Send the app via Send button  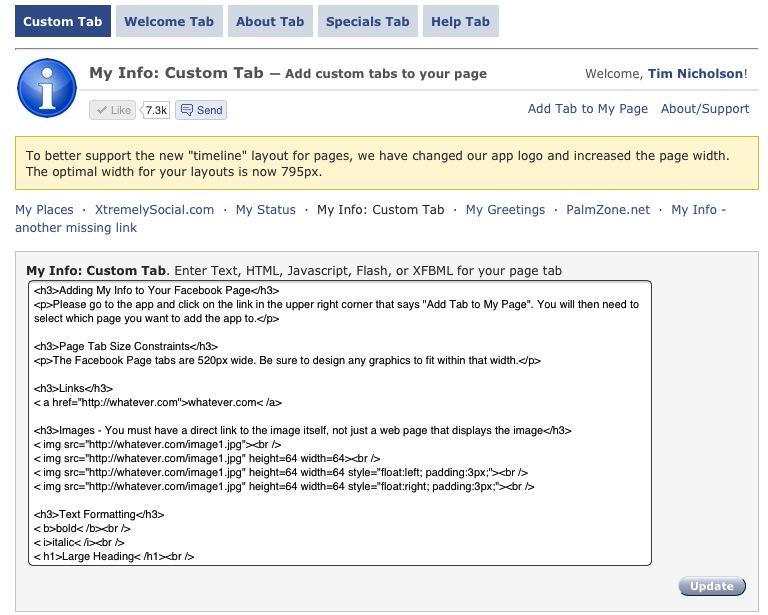[x=201, y=110]
